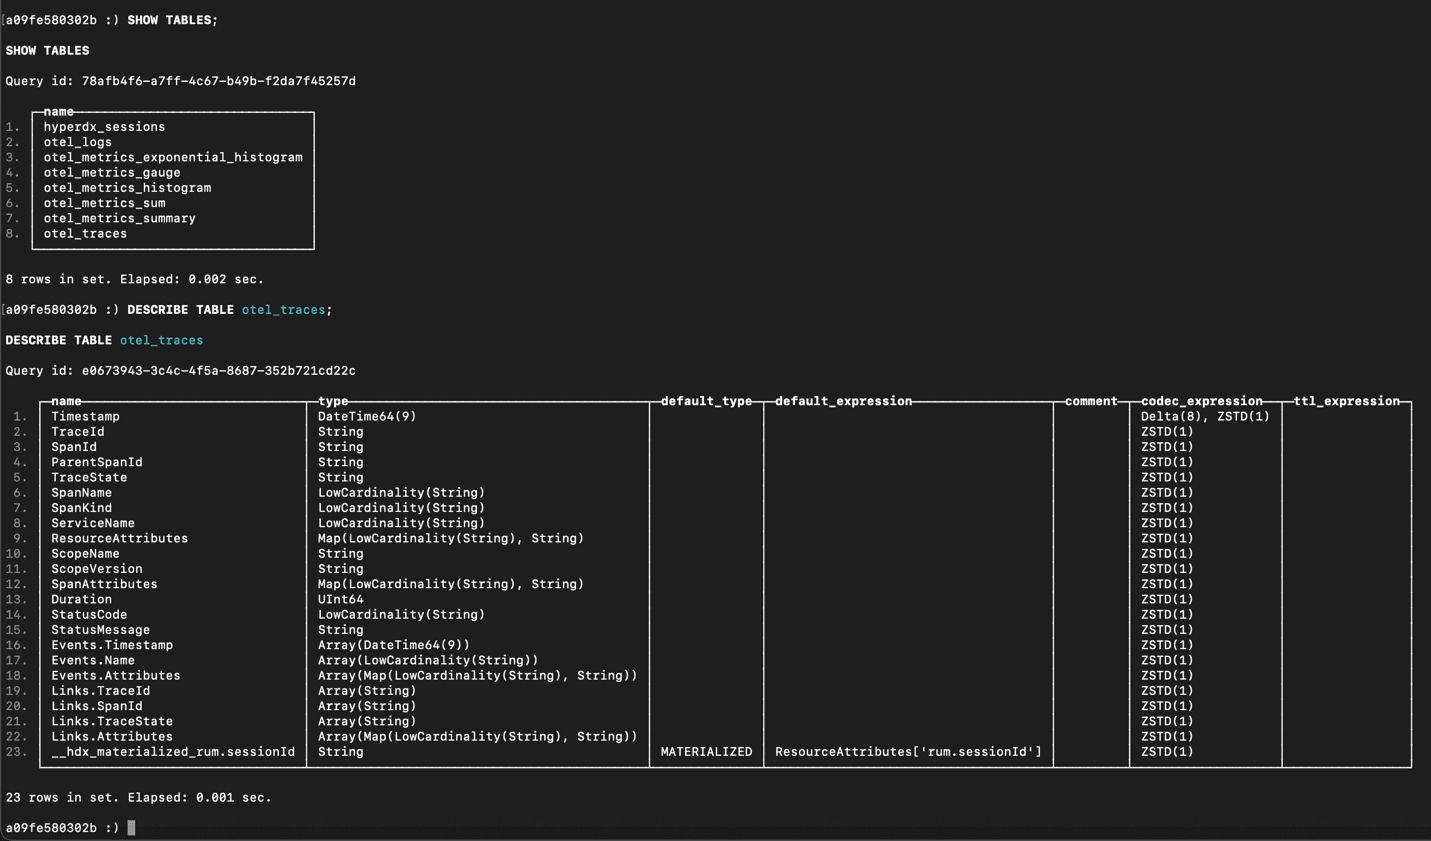Viewport: 1431px width, 841px height.
Task: Click DateTime64(9) type of Timestamp
Action: pyautogui.click(x=367, y=416)
